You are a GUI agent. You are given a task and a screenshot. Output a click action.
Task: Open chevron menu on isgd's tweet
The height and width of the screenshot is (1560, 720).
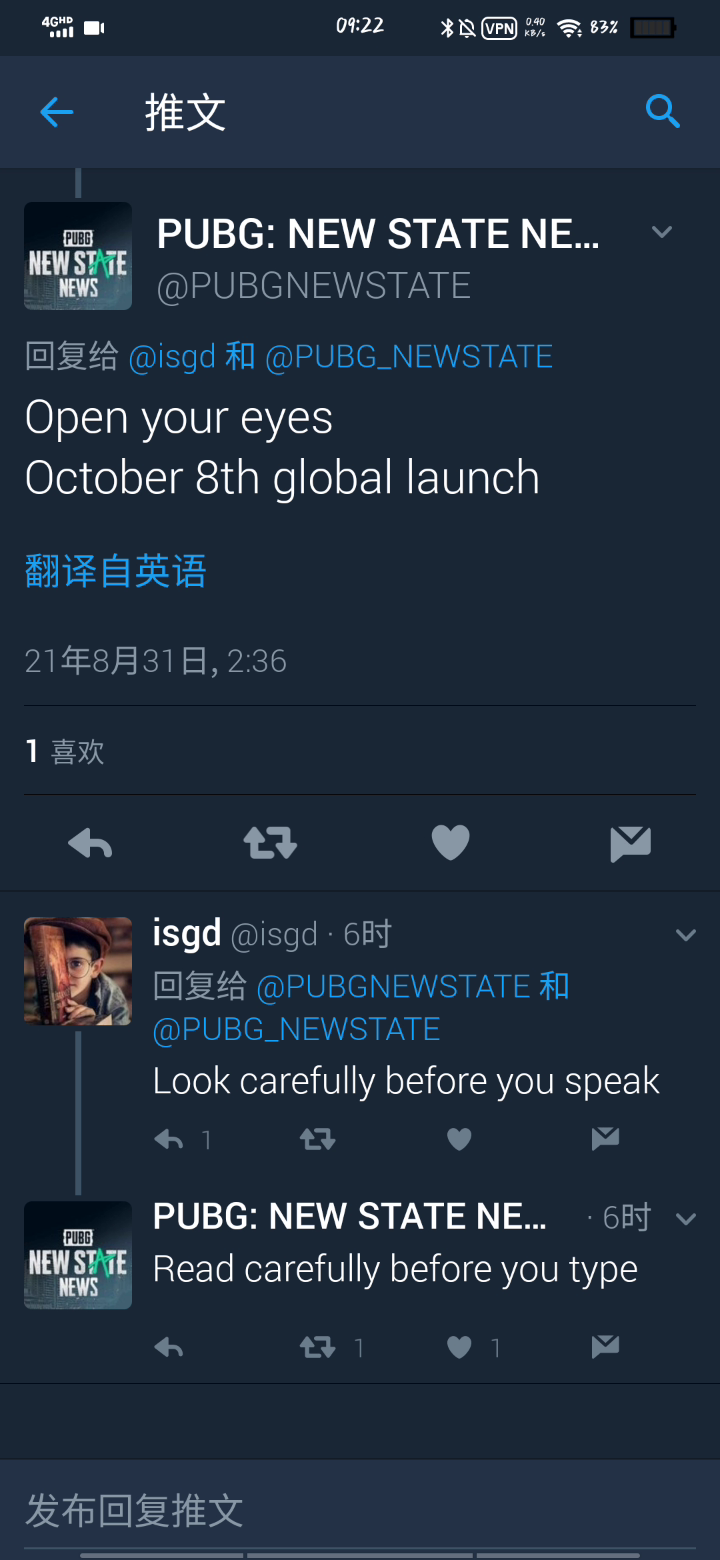(x=685, y=936)
